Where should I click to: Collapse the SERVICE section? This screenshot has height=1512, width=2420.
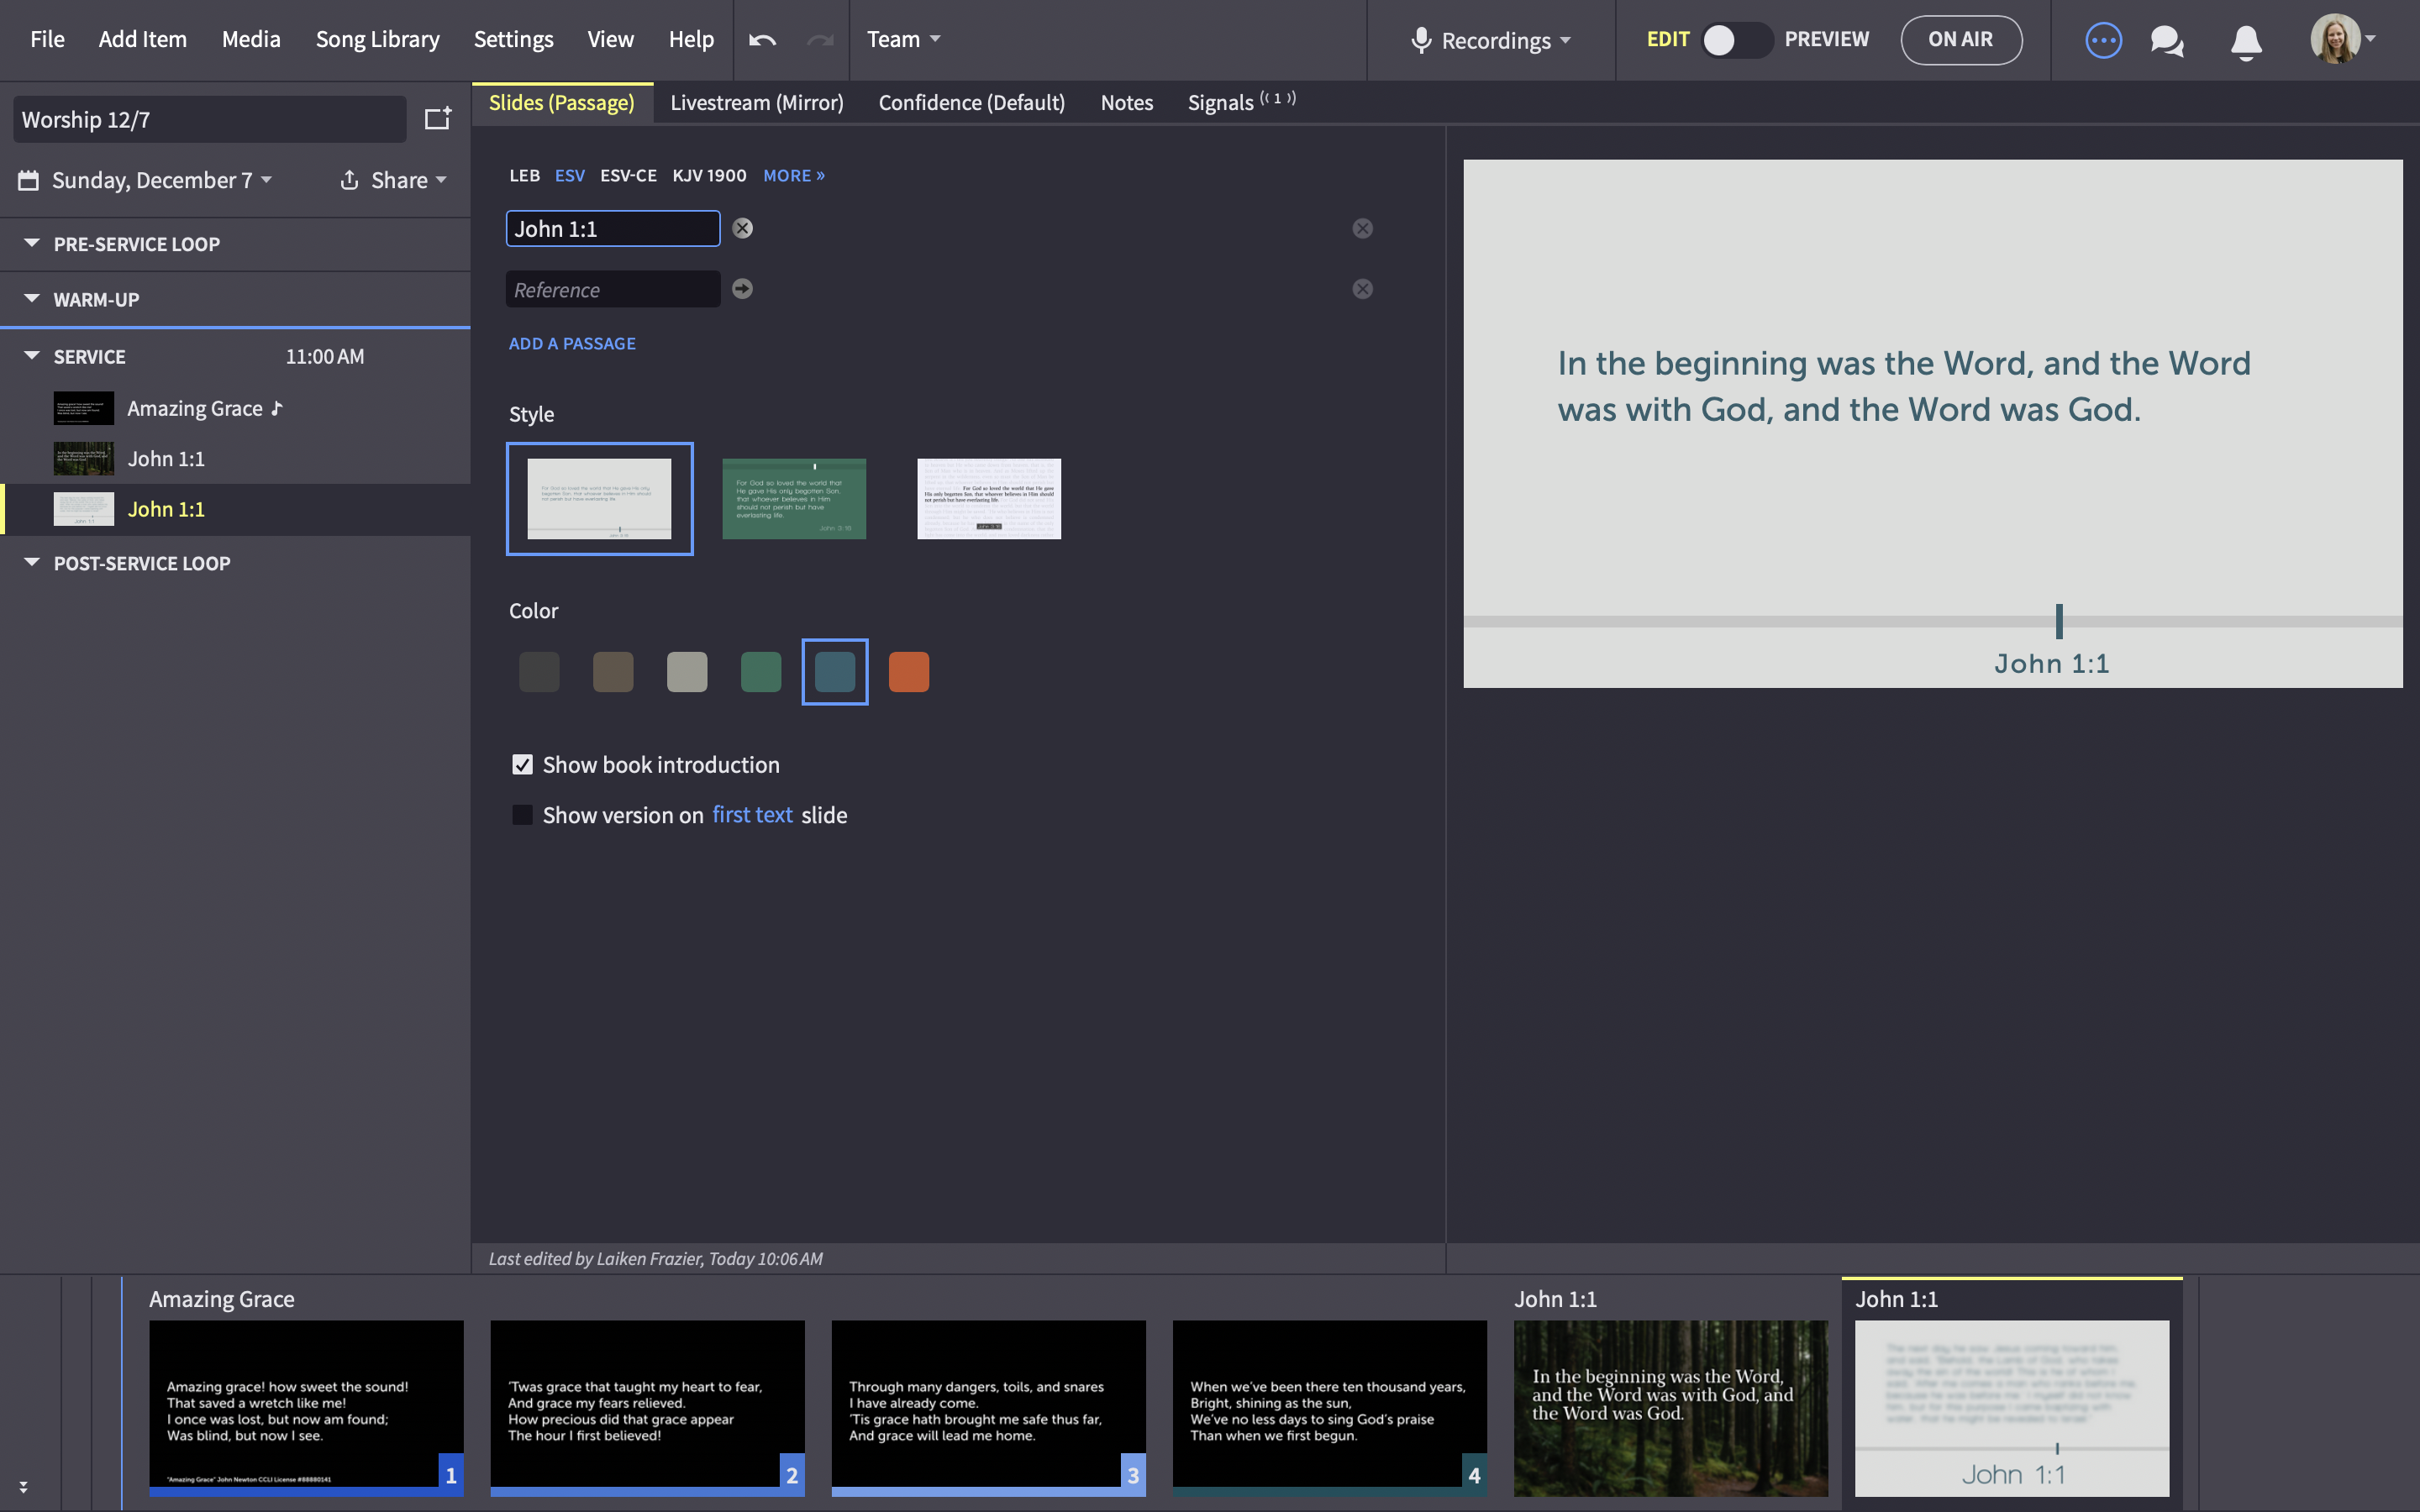tap(32, 355)
